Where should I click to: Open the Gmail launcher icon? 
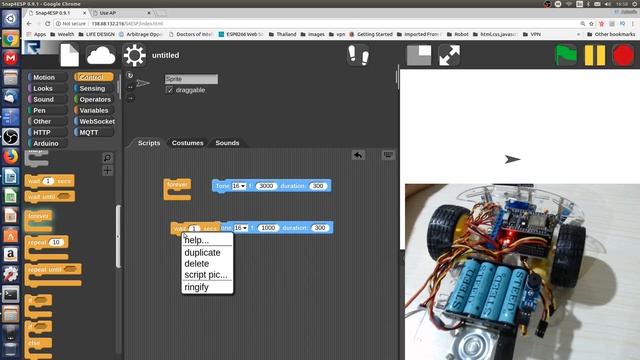[11, 58]
